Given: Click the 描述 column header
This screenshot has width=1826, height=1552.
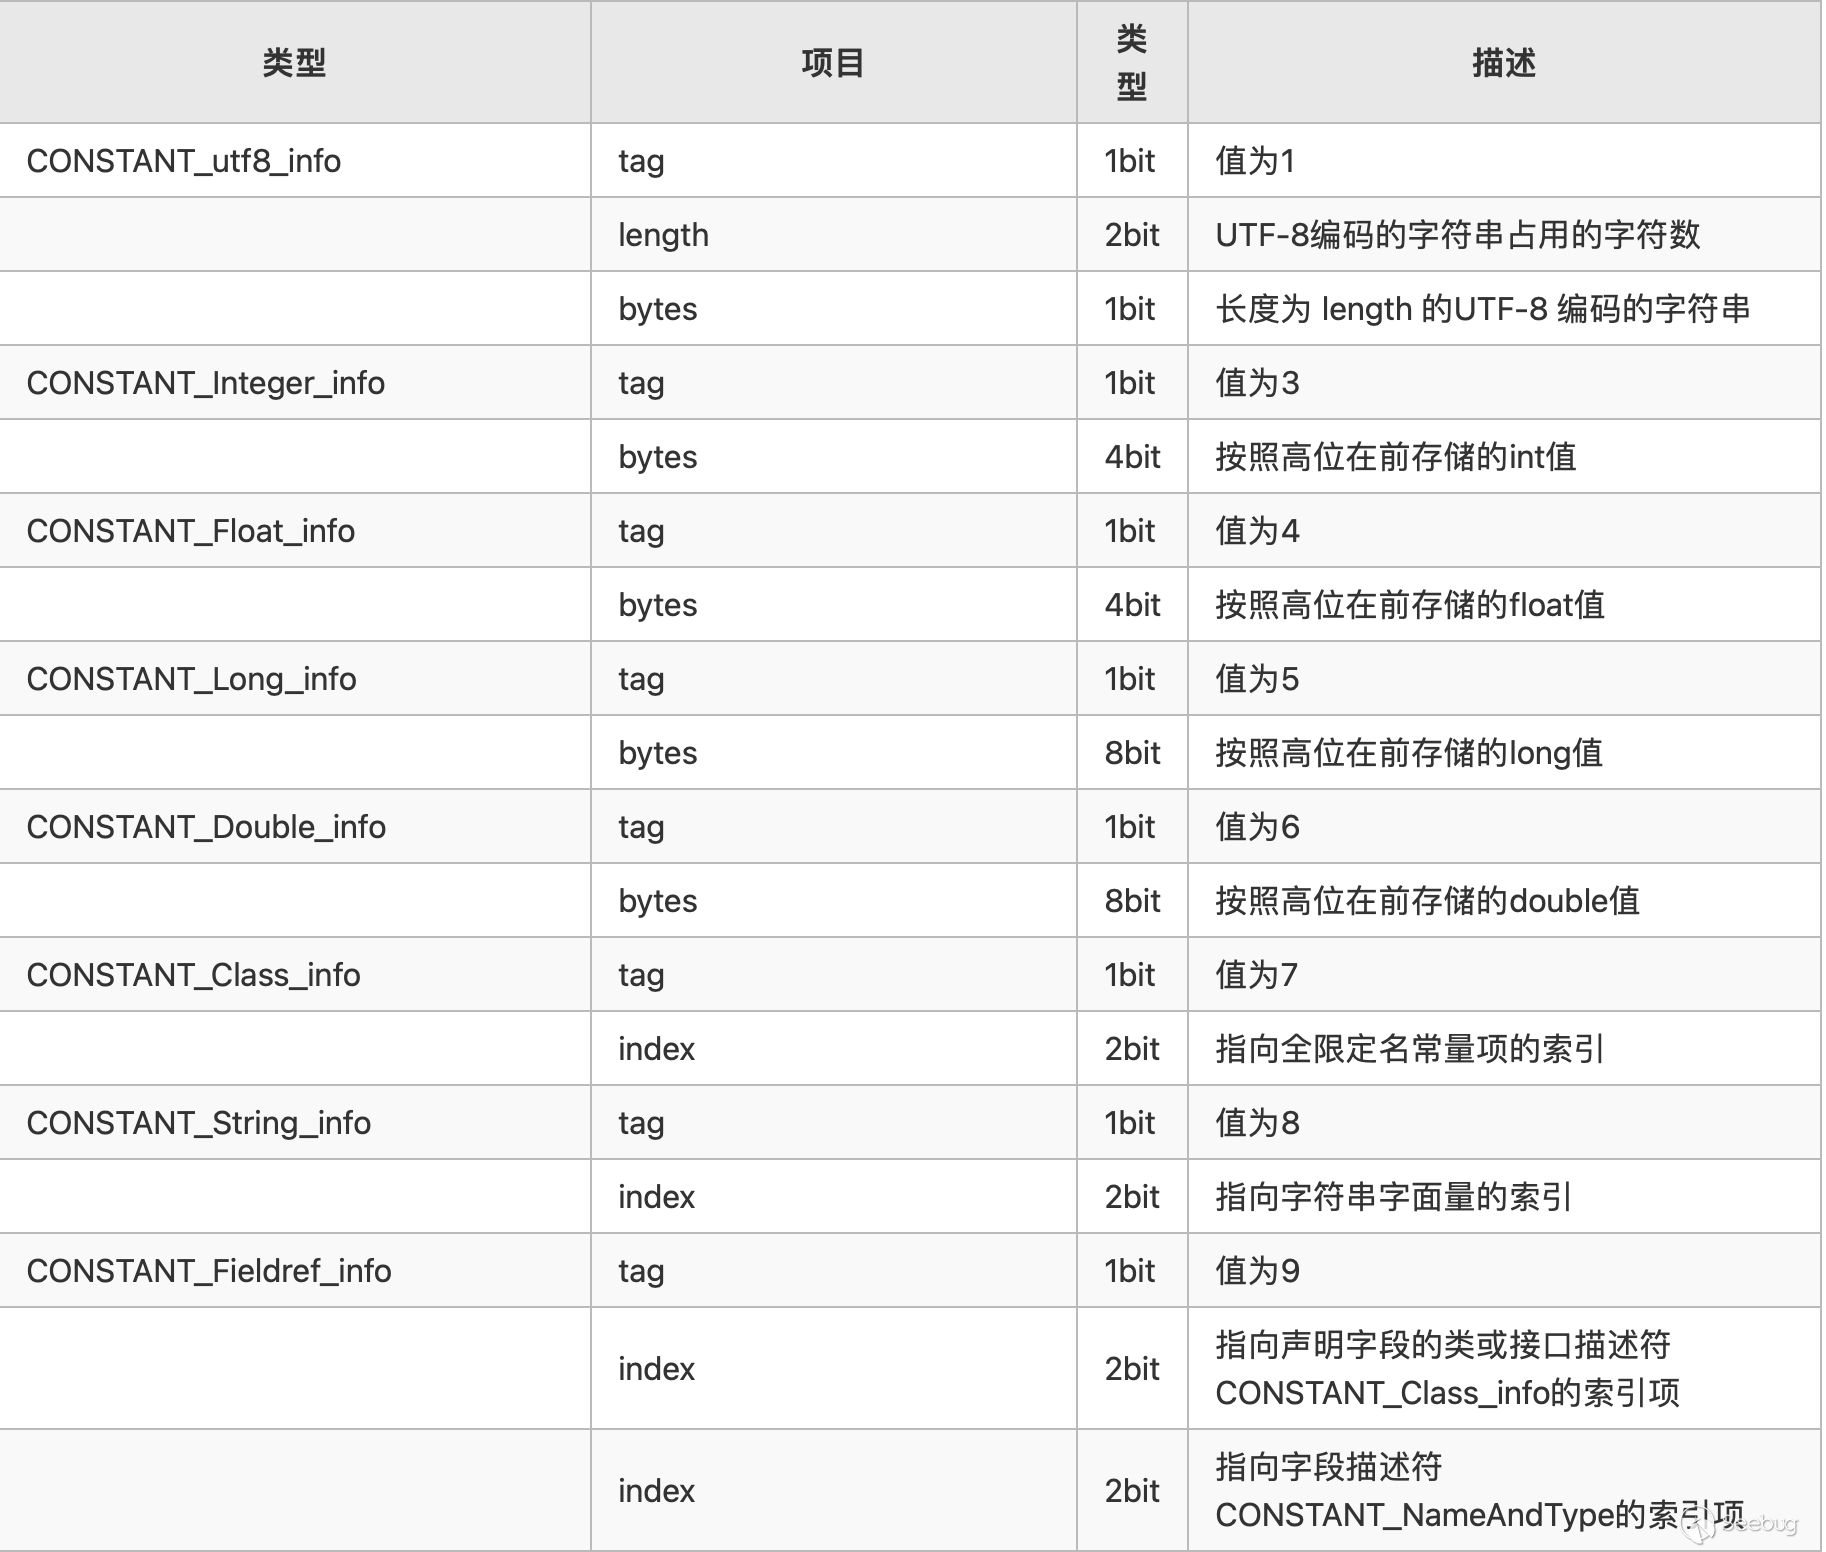Looking at the screenshot, I should click(1503, 63).
